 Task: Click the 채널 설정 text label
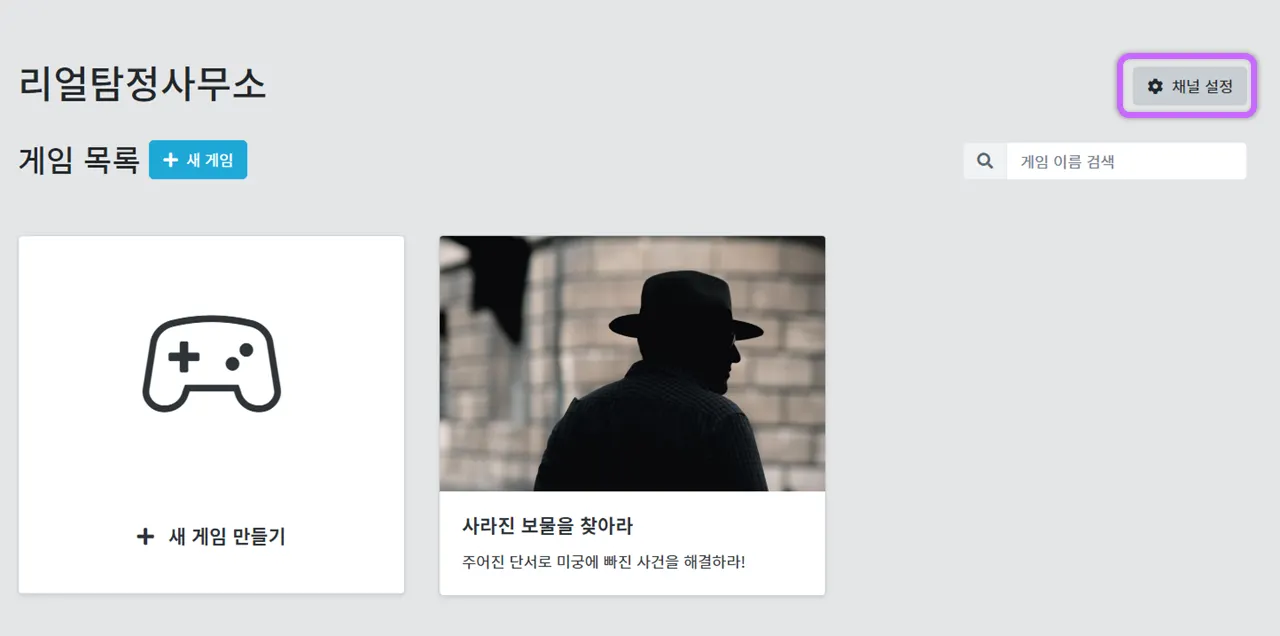(1203, 86)
